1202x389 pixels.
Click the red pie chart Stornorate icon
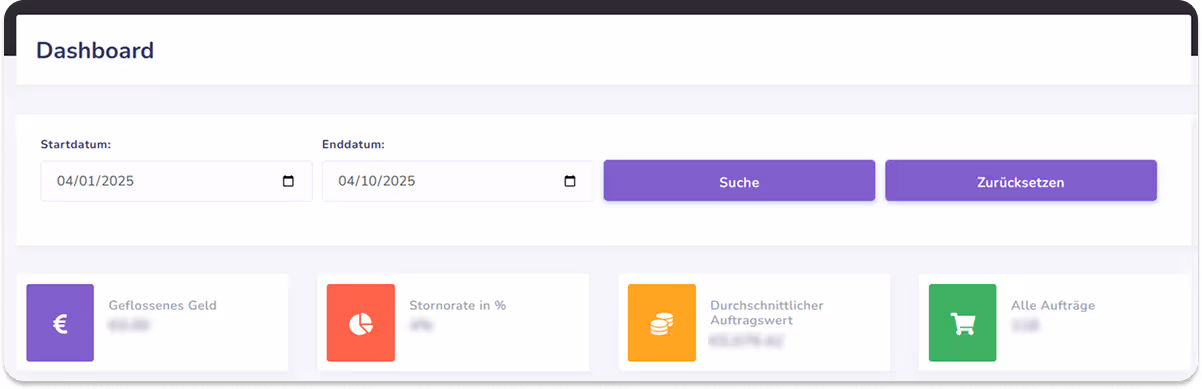click(x=361, y=323)
